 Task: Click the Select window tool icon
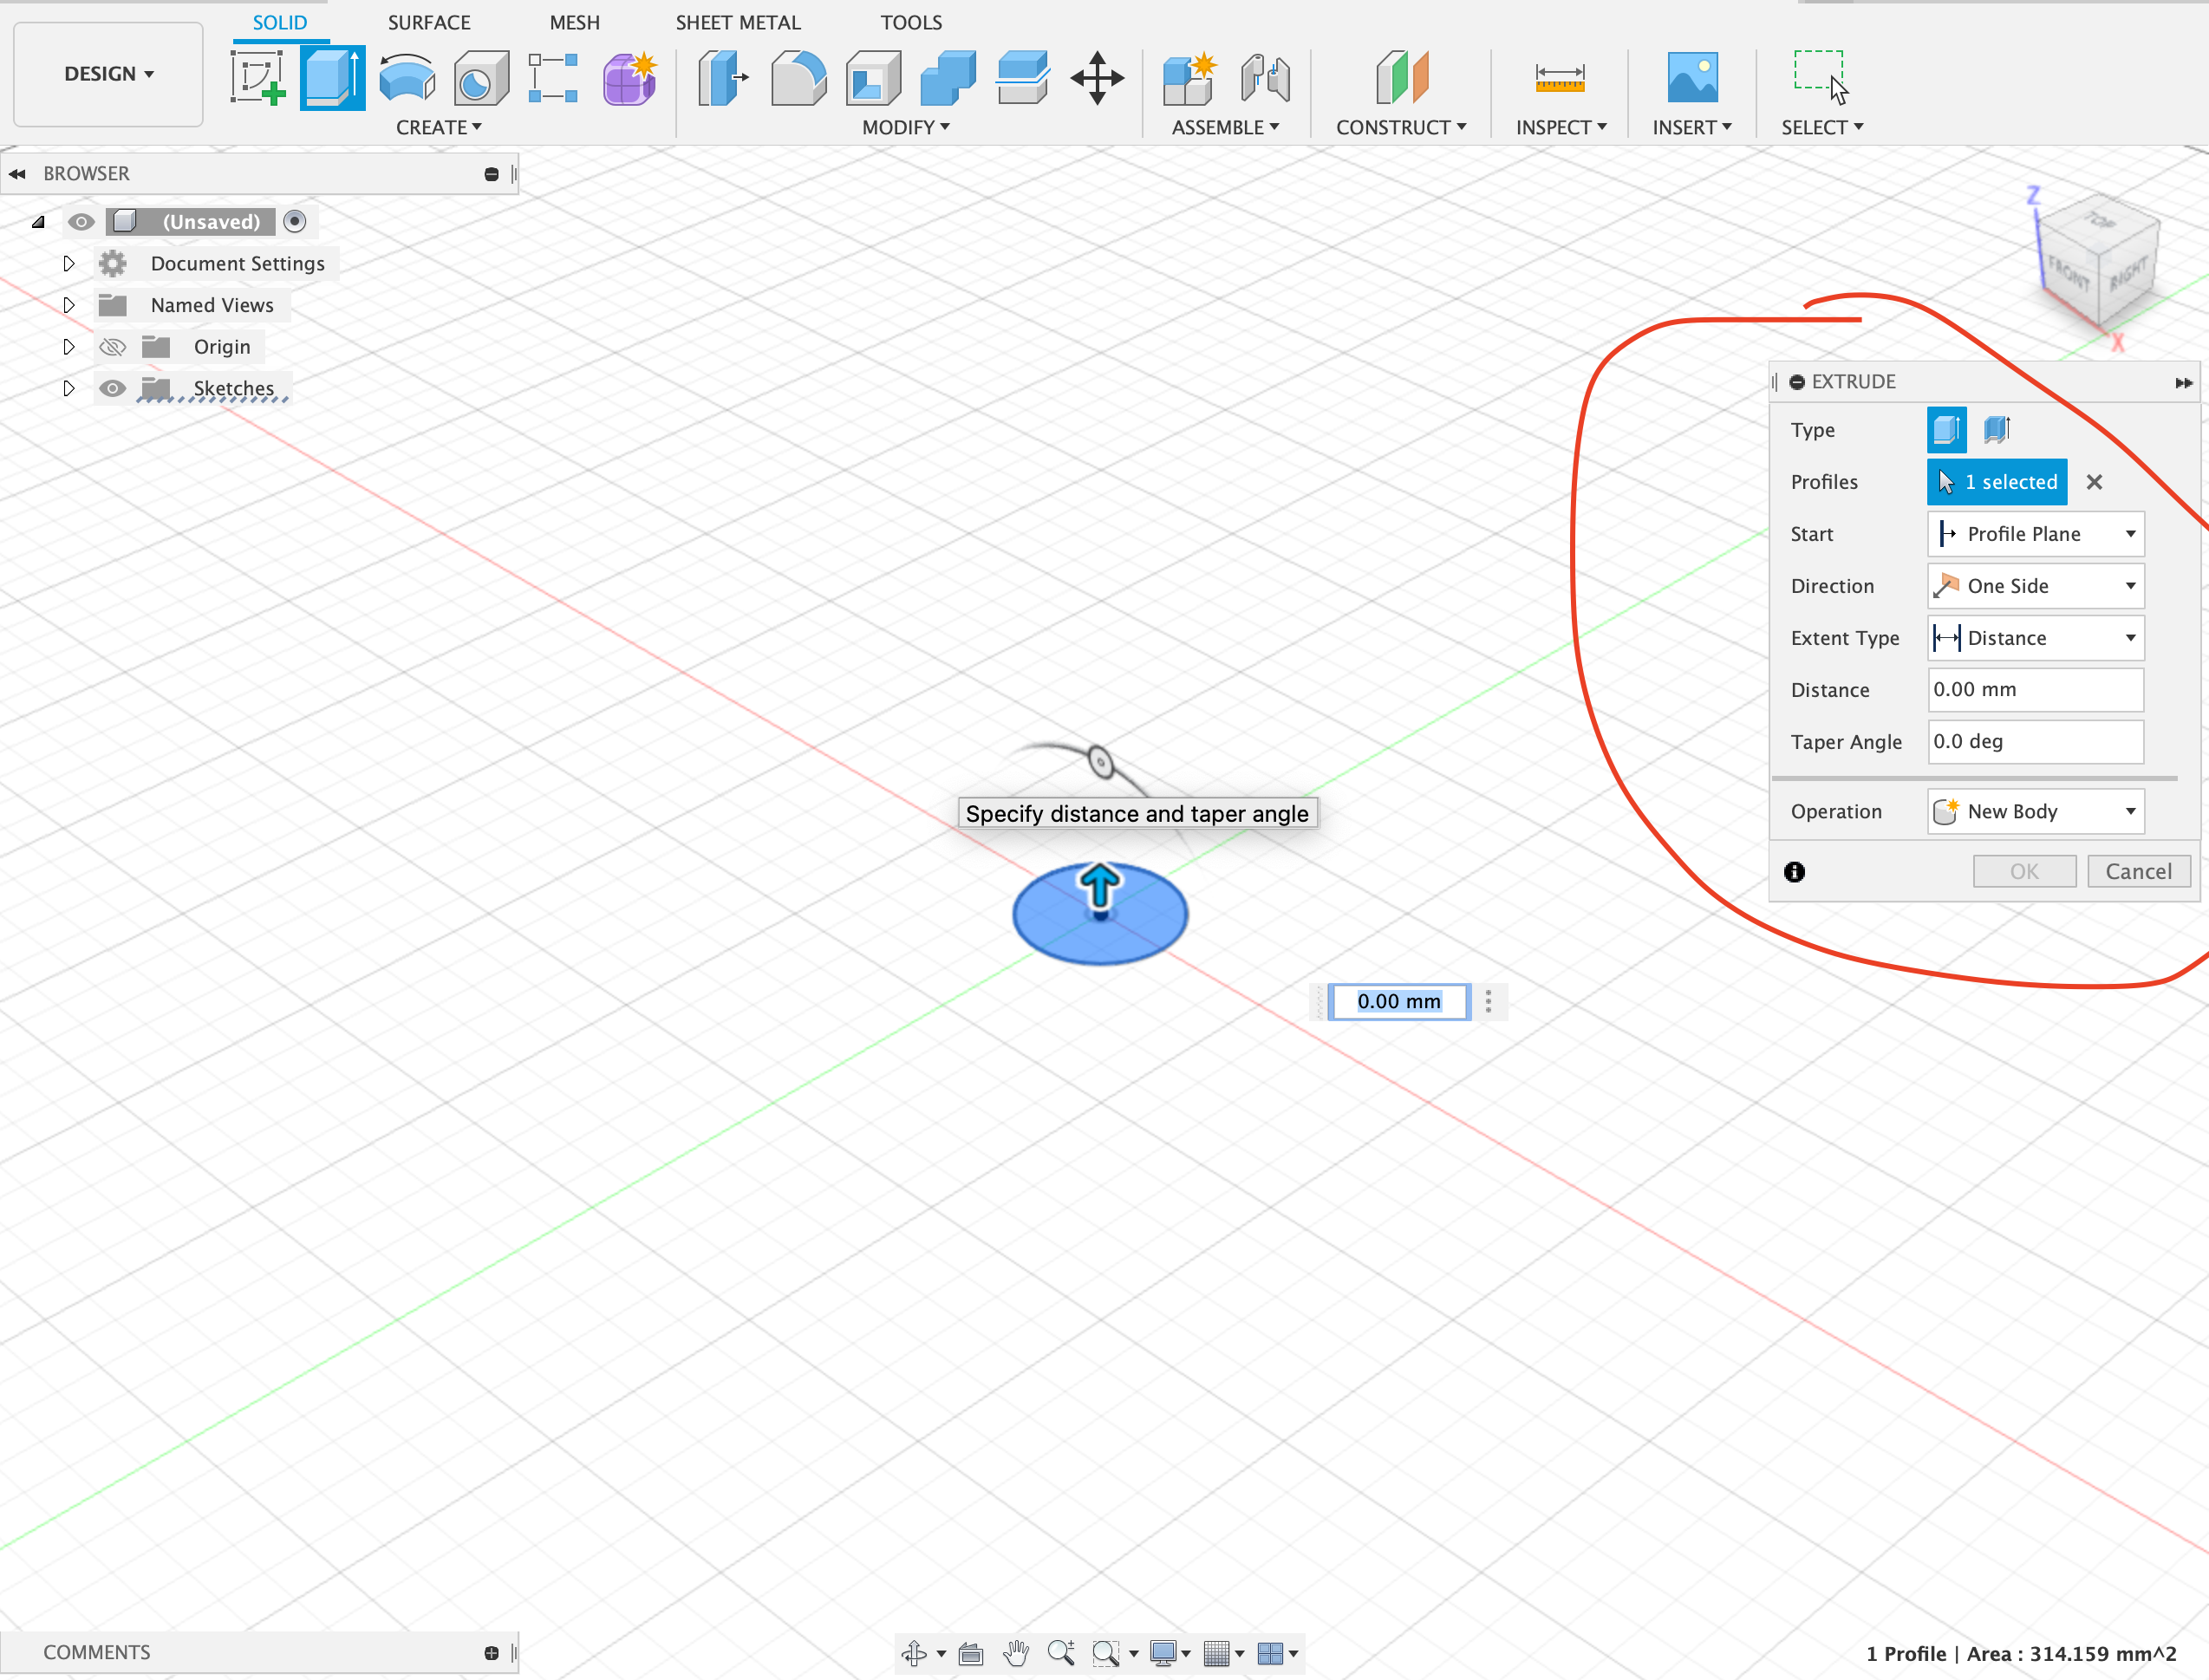[x=1820, y=77]
